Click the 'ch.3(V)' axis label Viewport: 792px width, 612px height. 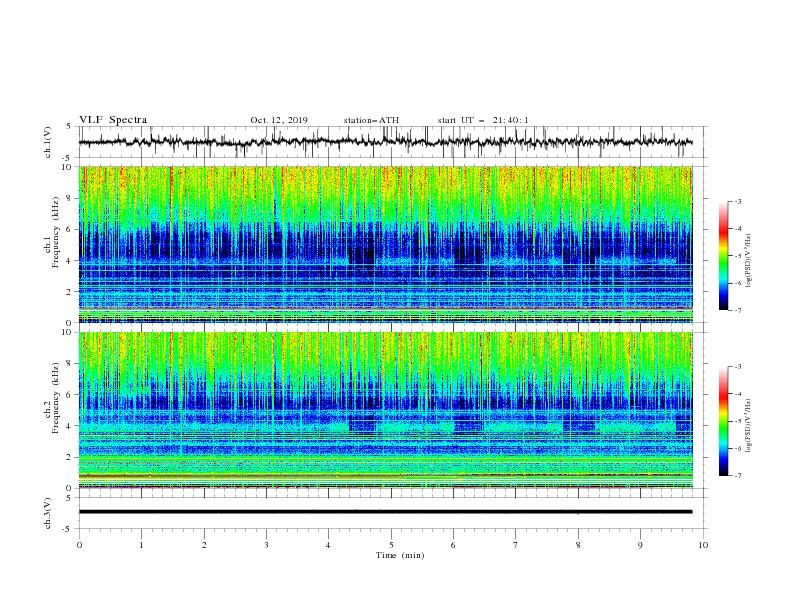tap(48, 513)
